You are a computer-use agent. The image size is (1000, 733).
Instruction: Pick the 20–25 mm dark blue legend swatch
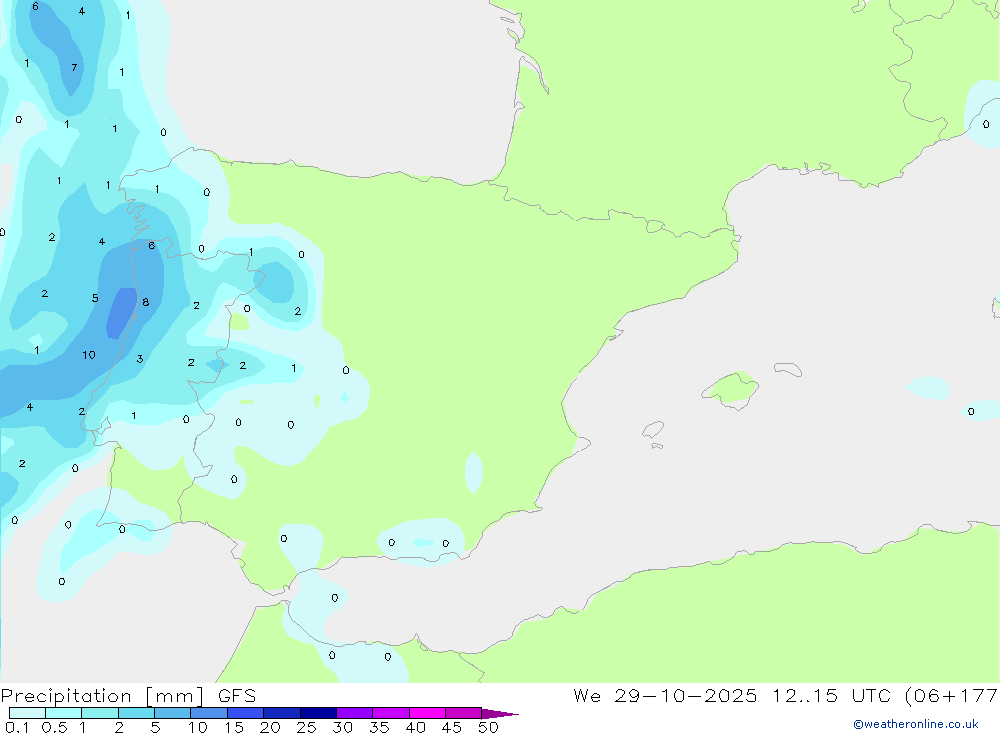[281, 713]
